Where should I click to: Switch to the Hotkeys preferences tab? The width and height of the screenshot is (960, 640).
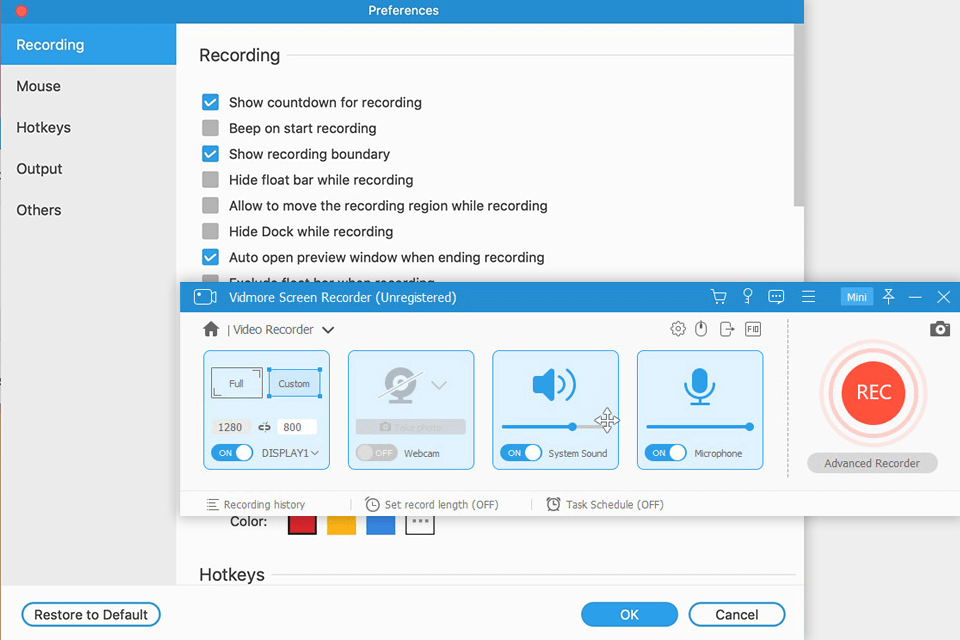(x=89, y=127)
